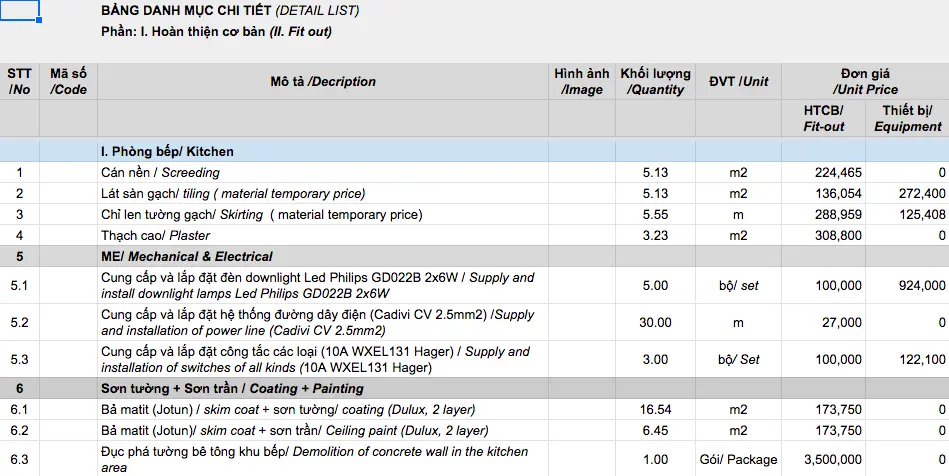This screenshot has width=949, height=476.
Task: Click the 'Mã số /Code' header cell
Action: pos(68,82)
